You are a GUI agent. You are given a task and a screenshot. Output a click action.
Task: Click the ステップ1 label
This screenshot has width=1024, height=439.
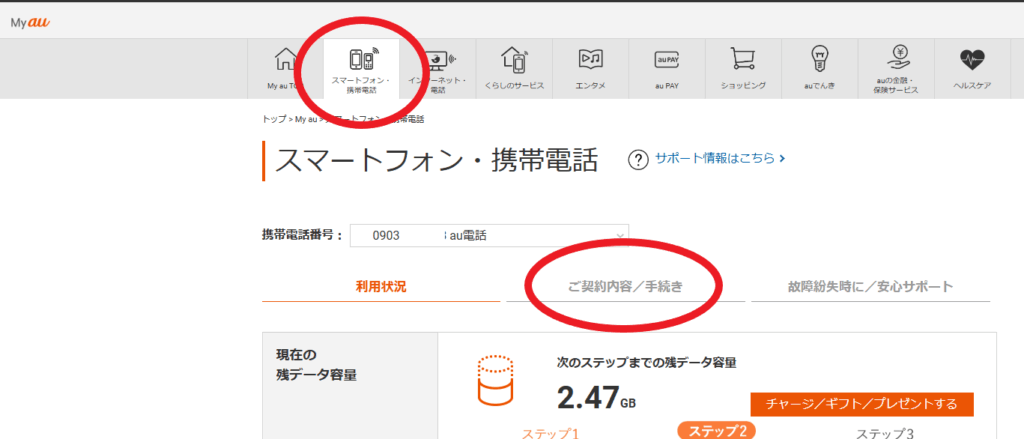coord(550,433)
